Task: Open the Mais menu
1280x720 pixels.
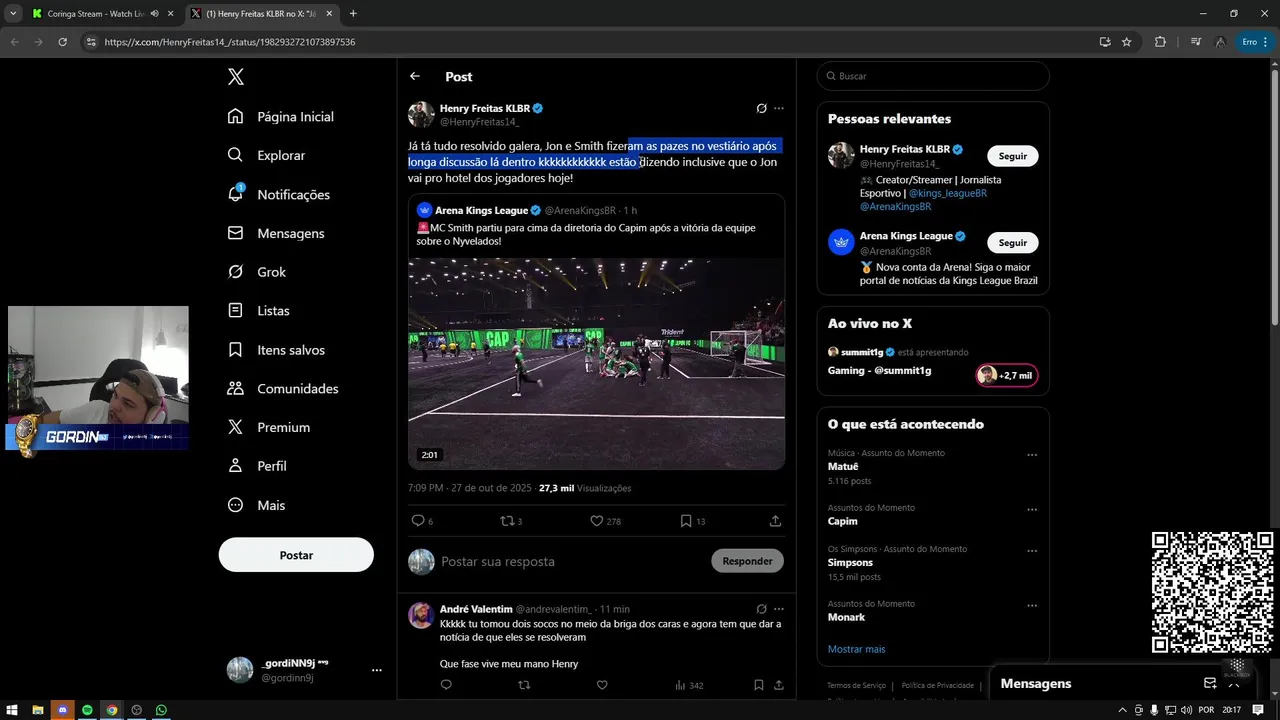Action: (x=256, y=505)
